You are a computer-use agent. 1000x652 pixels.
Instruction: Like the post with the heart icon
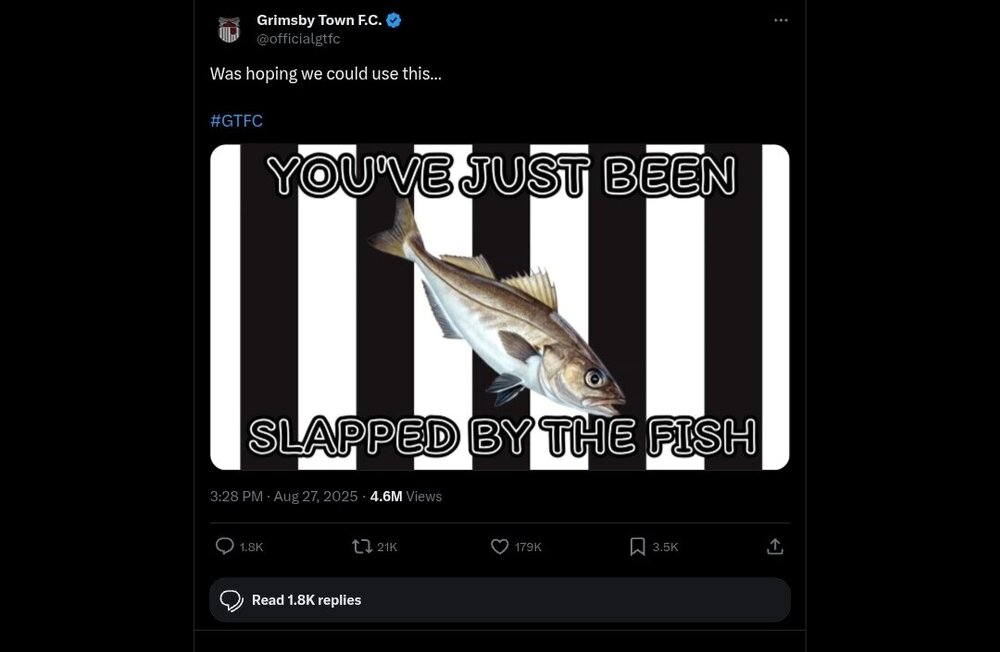[x=500, y=546]
